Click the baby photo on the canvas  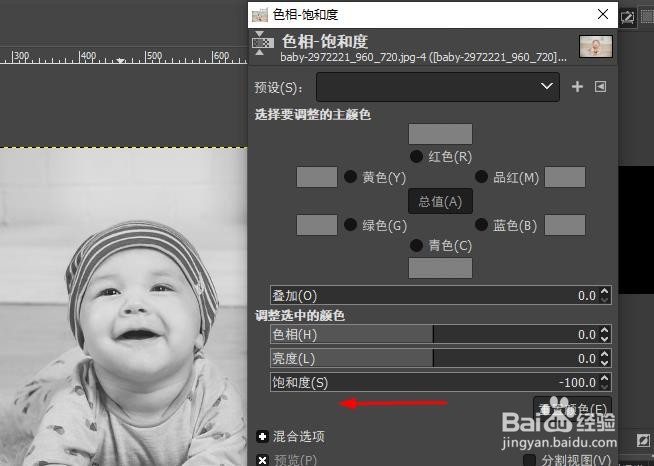tap(123, 307)
